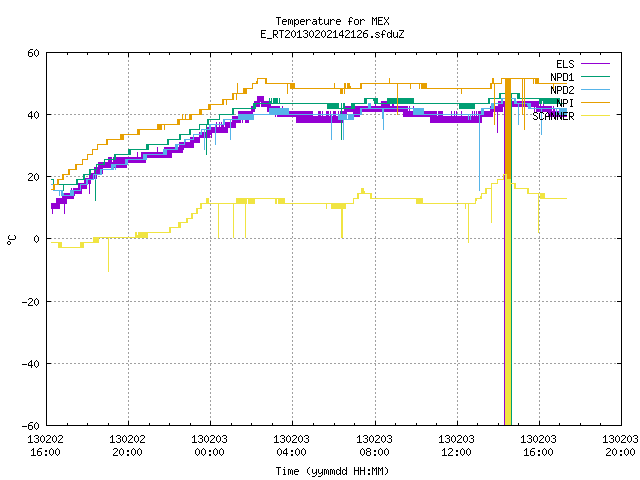The width and height of the screenshot is (640, 480).
Task: Click the x-axis tick 130203 20:00
Action: pos(620,446)
